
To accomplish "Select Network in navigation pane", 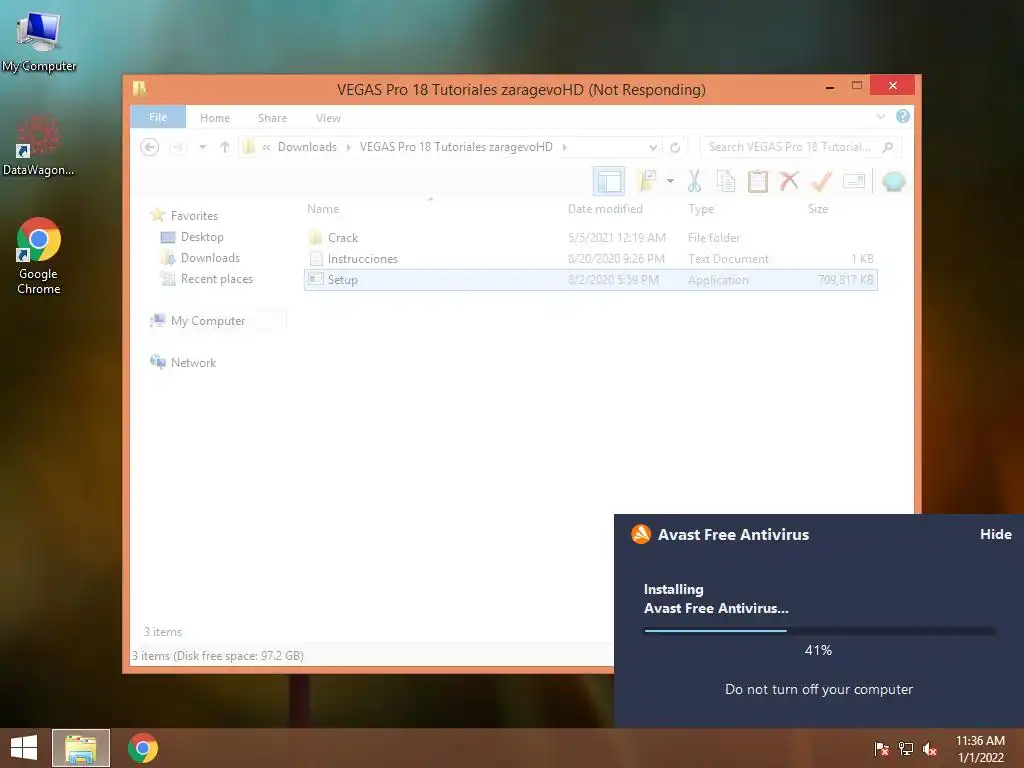I will pyautogui.click(x=193, y=362).
